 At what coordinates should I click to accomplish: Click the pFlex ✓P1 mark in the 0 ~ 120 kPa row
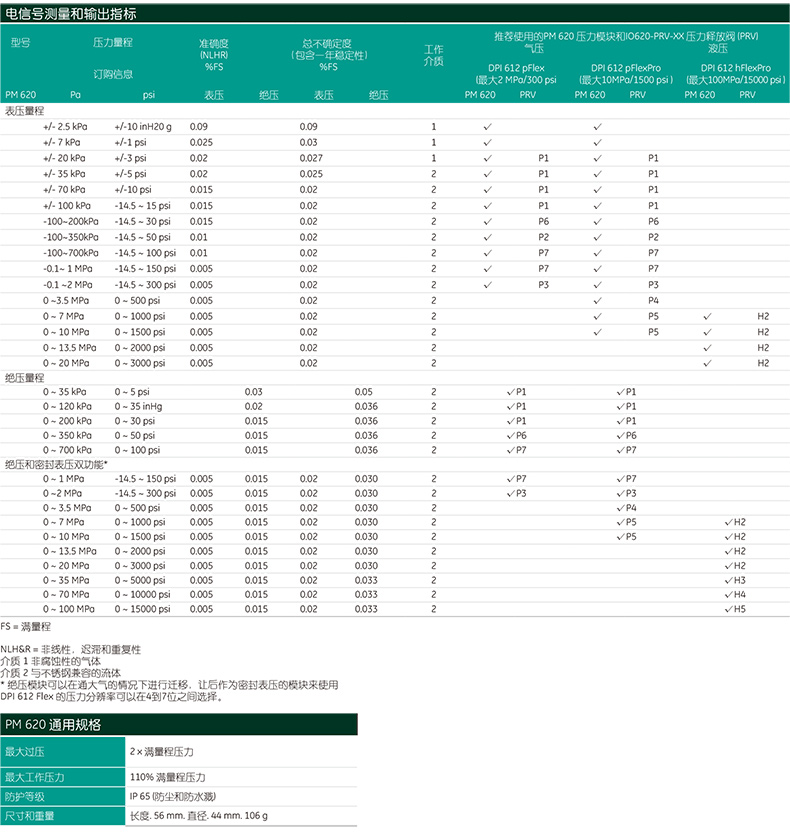click(516, 407)
